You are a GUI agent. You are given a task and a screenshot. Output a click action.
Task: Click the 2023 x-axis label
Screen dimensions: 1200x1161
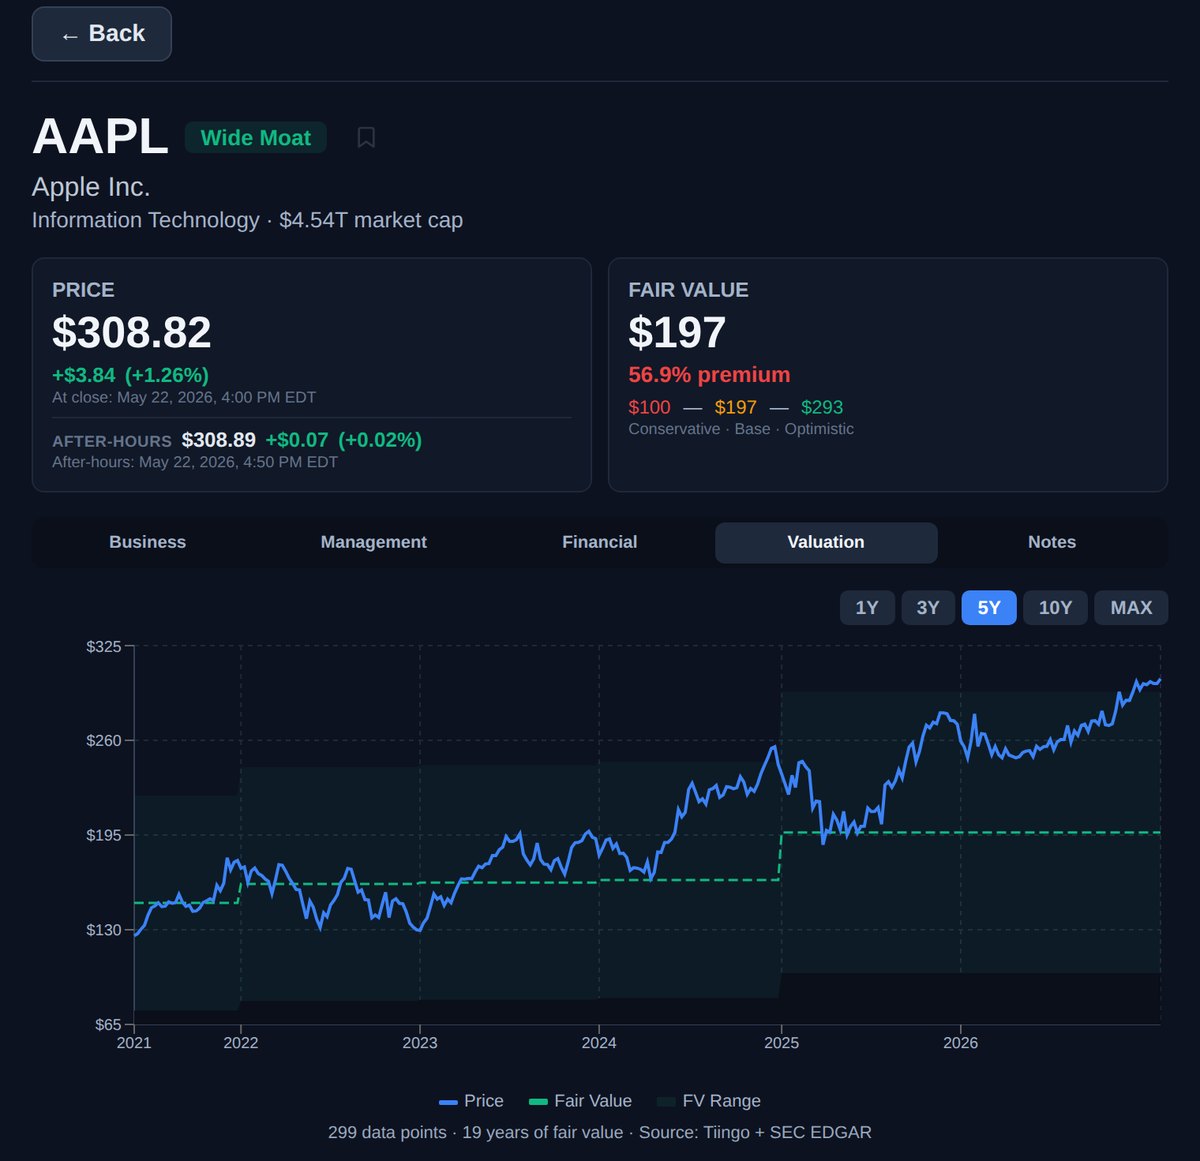(x=420, y=1043)
